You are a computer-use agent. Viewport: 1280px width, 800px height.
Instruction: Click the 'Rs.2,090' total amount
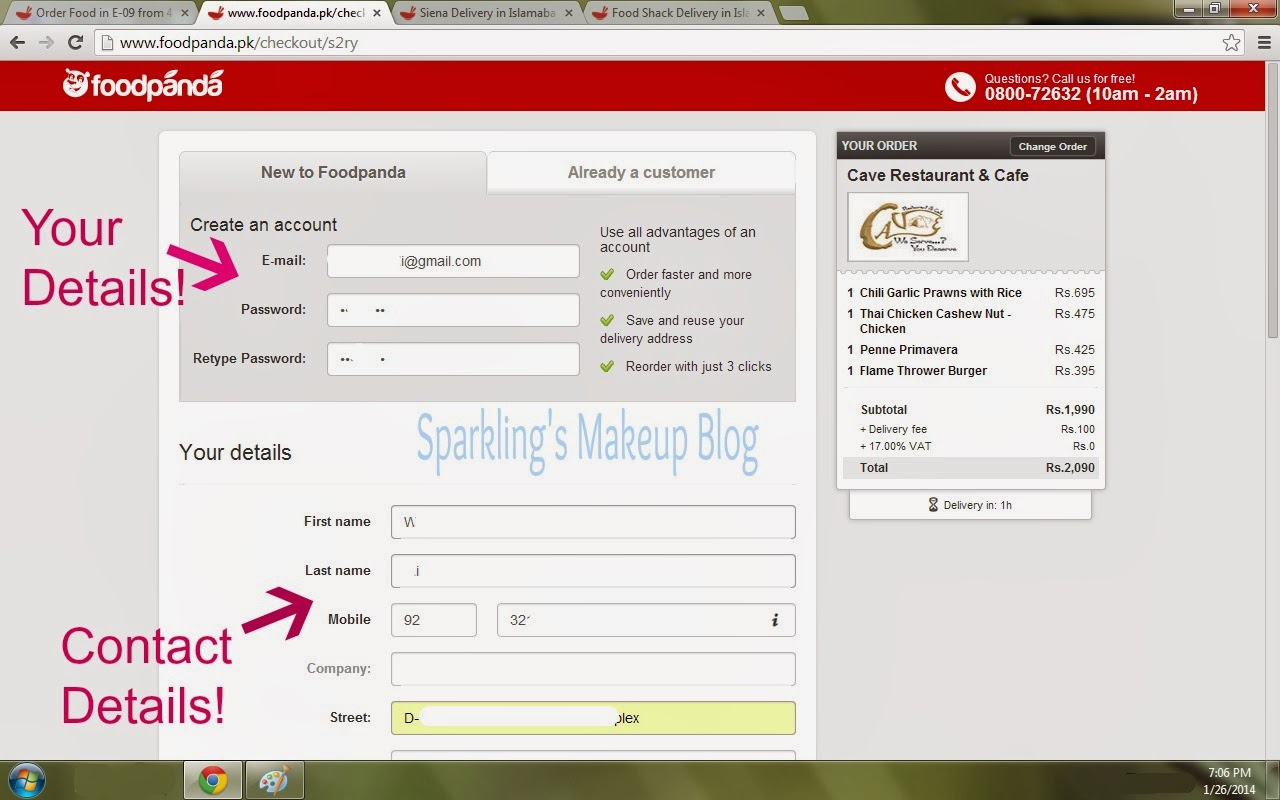click(1070, 468)
